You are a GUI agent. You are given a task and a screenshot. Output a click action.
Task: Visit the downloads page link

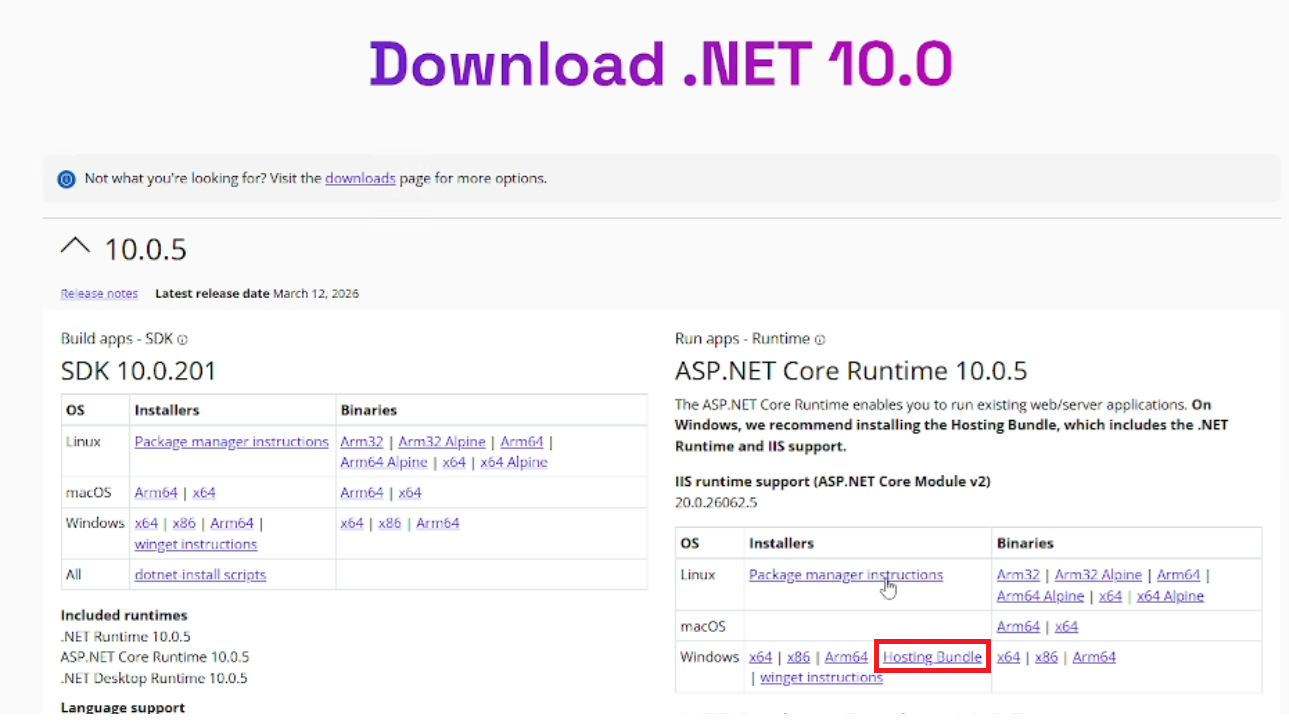click(360, 178)
